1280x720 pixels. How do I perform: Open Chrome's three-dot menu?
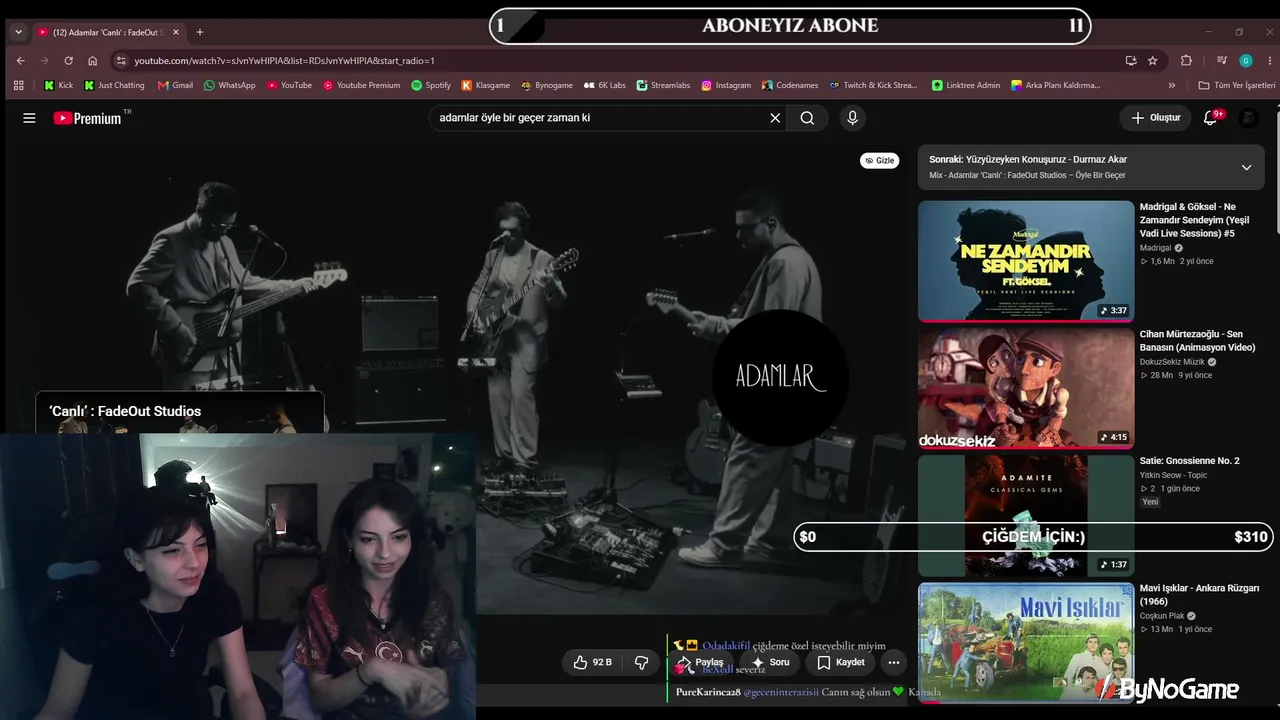[1268, 60]
